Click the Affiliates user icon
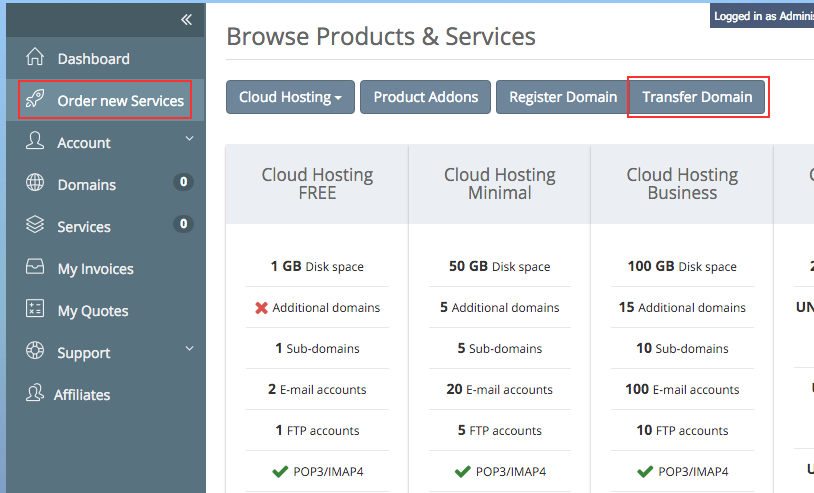Image resolution: width=814 pixels, height=493 pixels. [x=35, y=394]
